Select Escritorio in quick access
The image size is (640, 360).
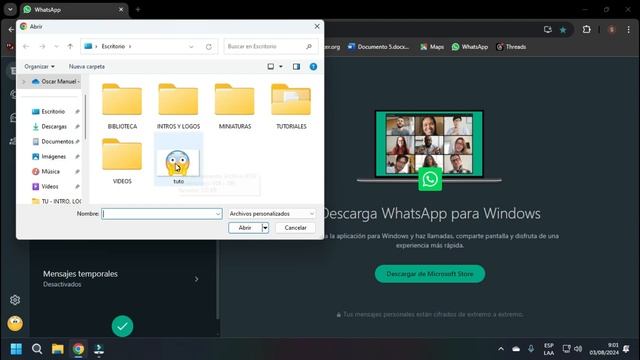[x=53, y=111]
